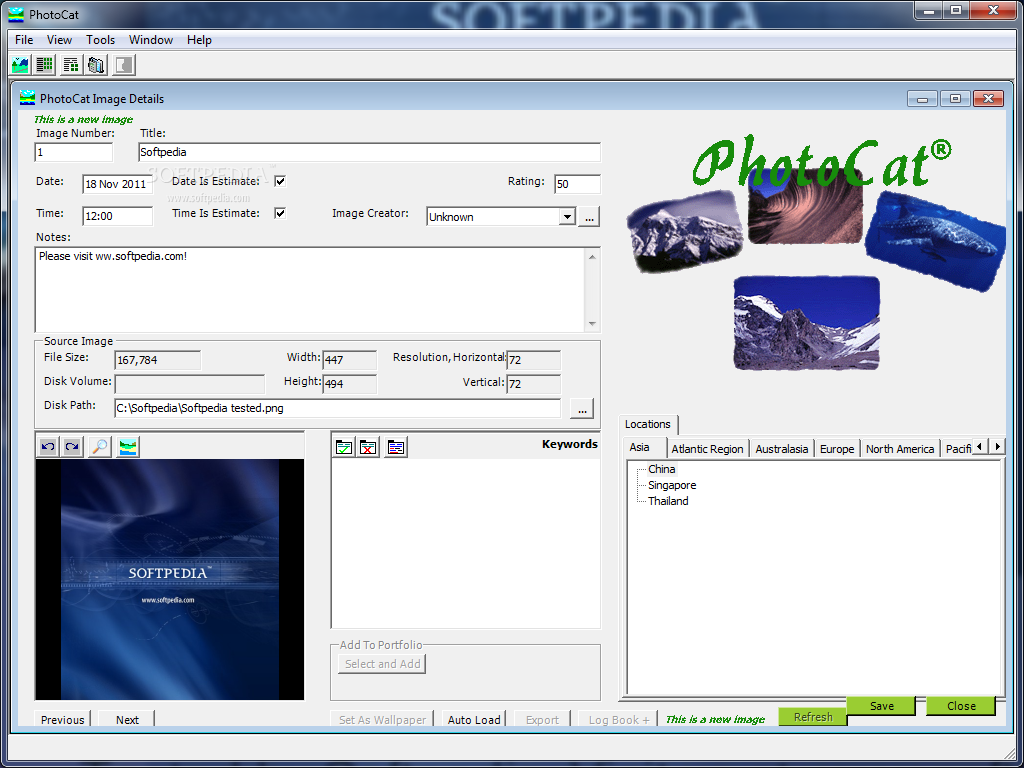Go to the Previous image
The image size is (1024, 768).
(x=63, y=719)
